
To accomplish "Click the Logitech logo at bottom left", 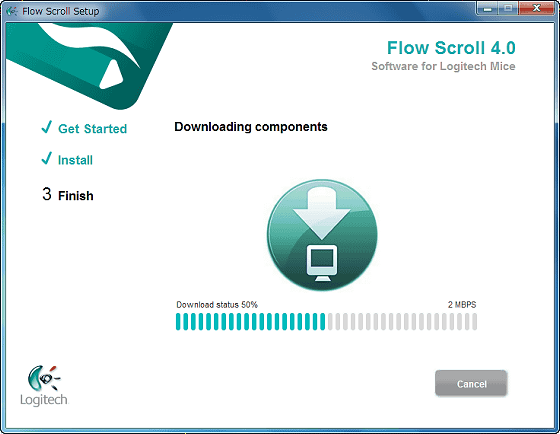I will [44, 386].
